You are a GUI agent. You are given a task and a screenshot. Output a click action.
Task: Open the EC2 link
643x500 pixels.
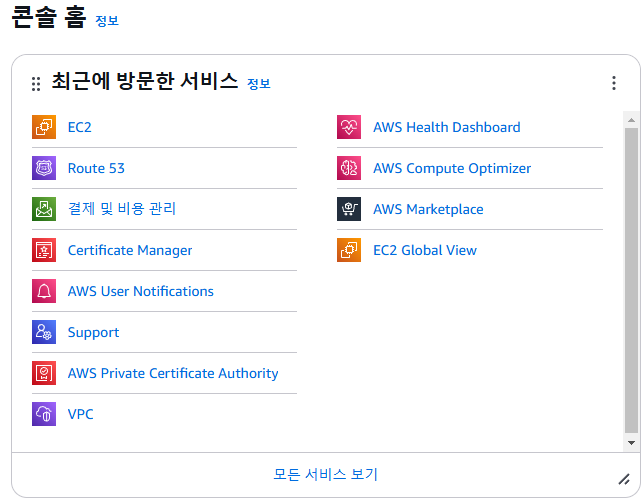point(80,127)
